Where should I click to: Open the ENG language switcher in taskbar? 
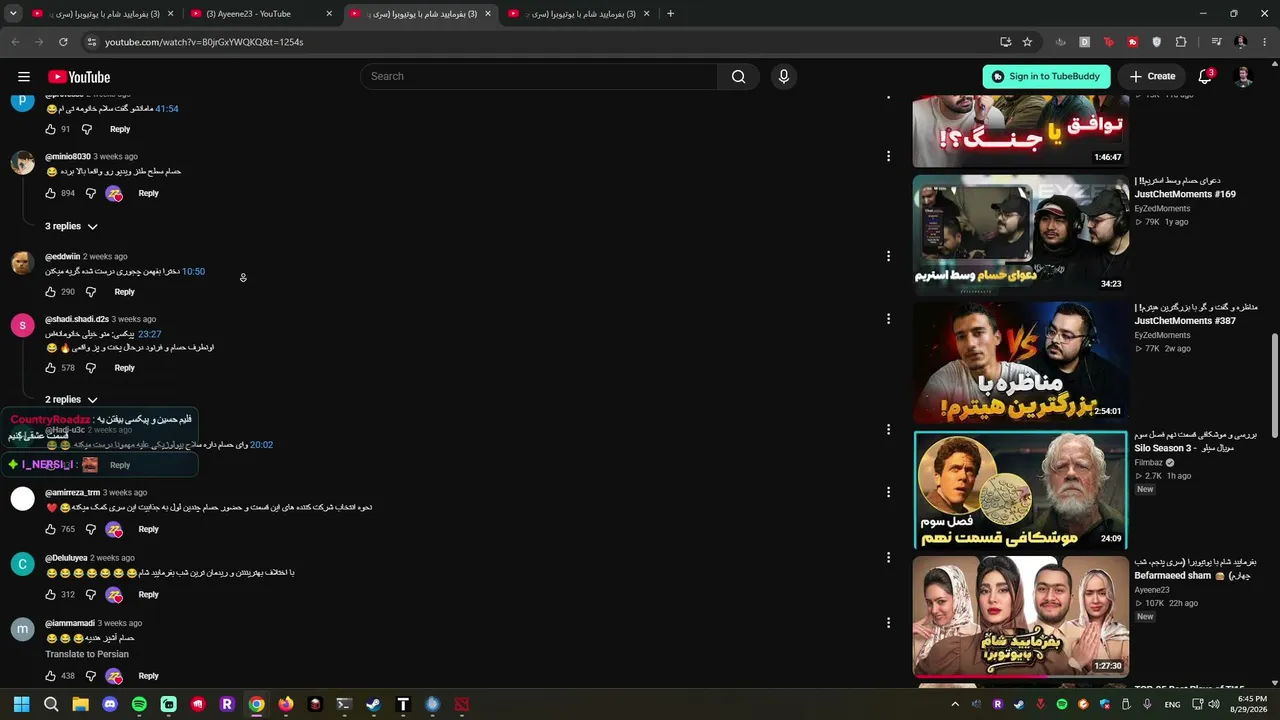point(1172,704)
